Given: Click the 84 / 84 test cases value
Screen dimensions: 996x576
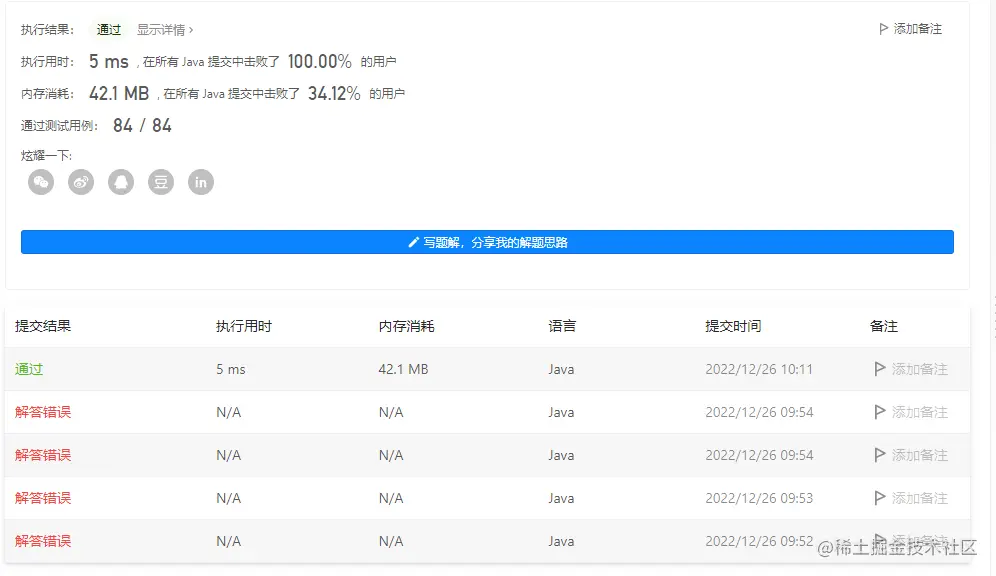Looking at the screenshot, I should pyautogui.click(x=142, y=126).
